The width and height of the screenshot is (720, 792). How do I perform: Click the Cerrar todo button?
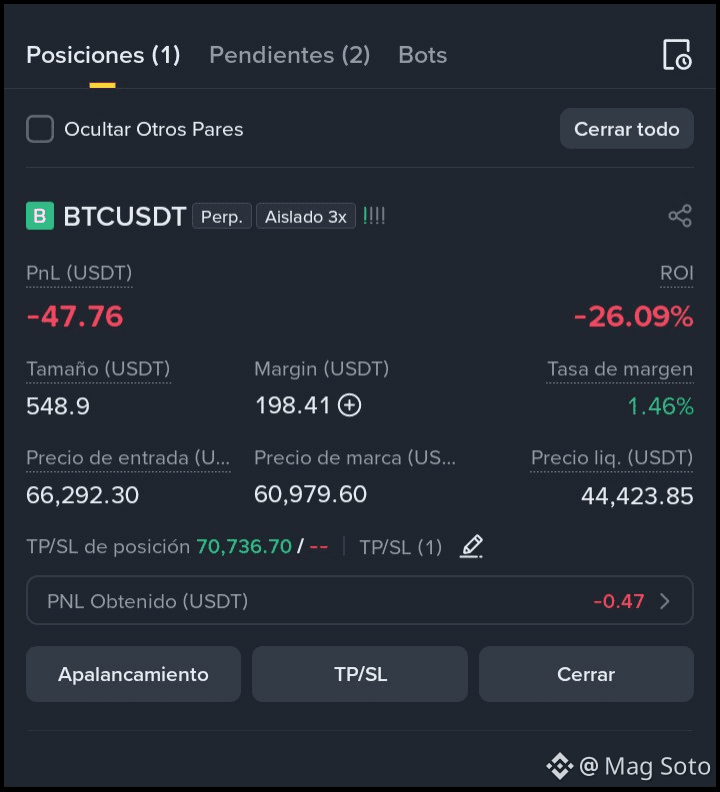pyautogui.click(x=627, y=129)
